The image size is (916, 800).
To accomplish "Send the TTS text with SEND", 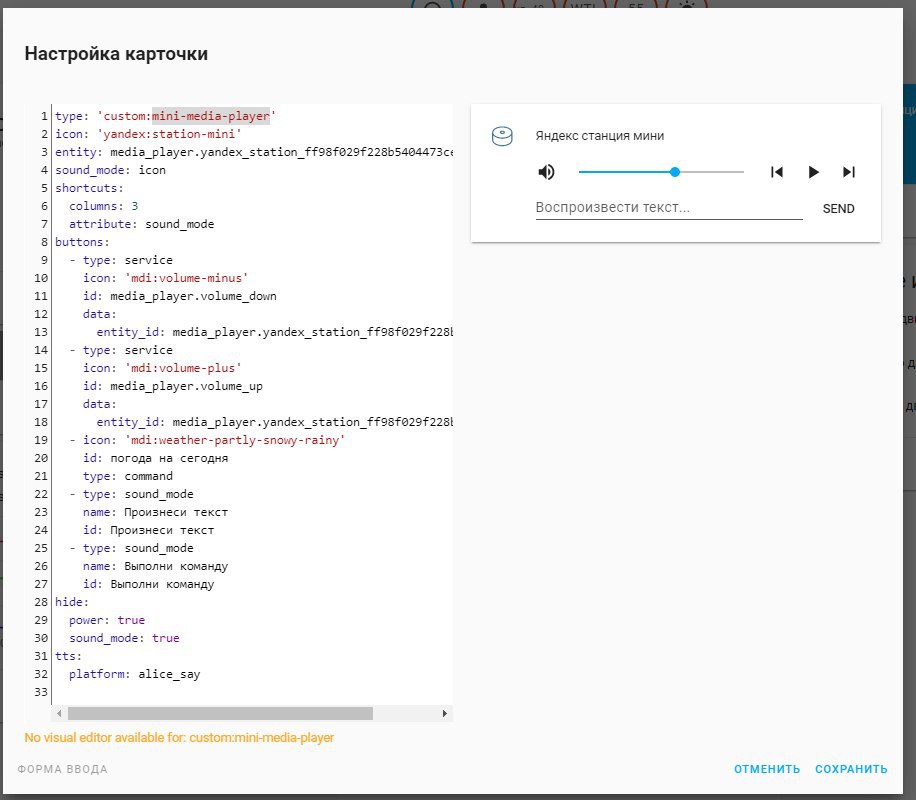I will (x=838, y=209).
